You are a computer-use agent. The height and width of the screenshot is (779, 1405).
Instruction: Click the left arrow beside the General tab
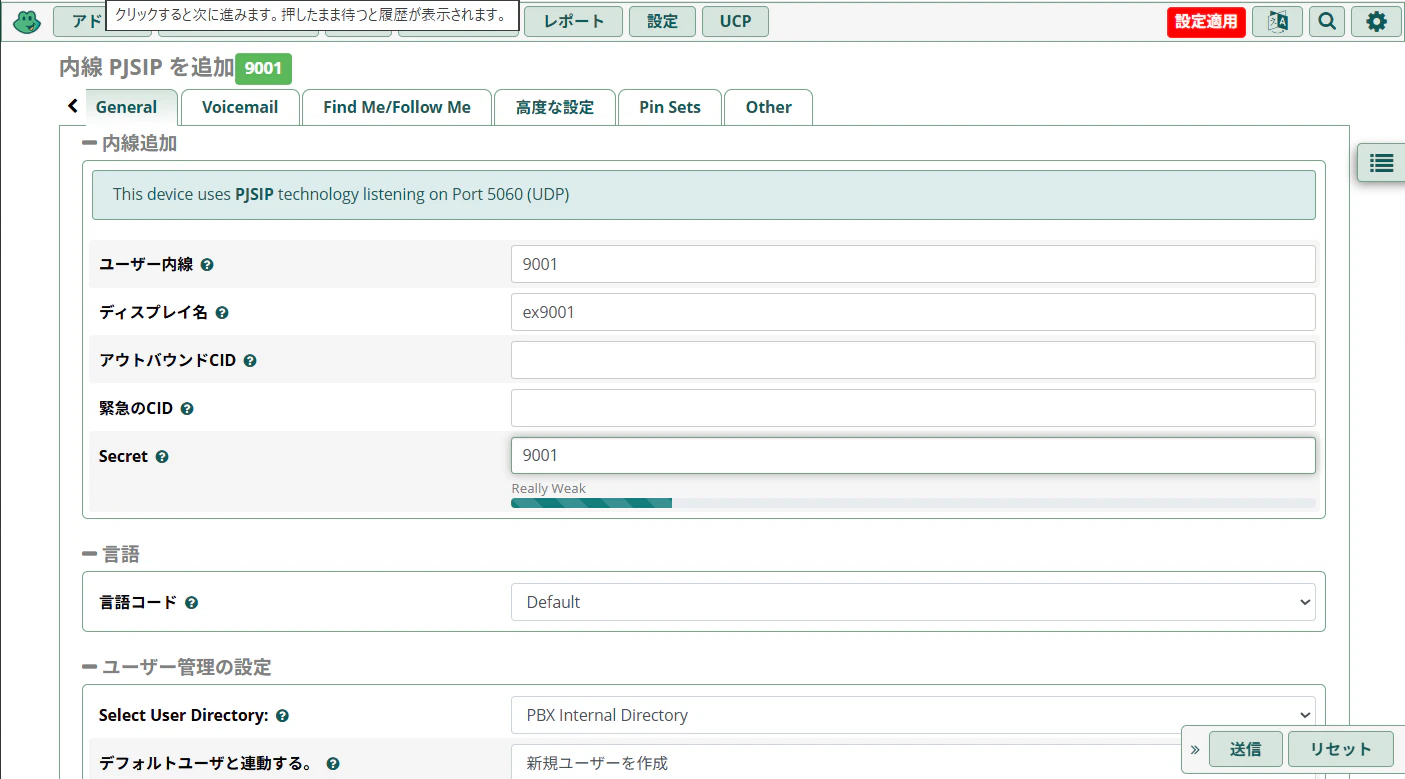click(x=72, y=106)
